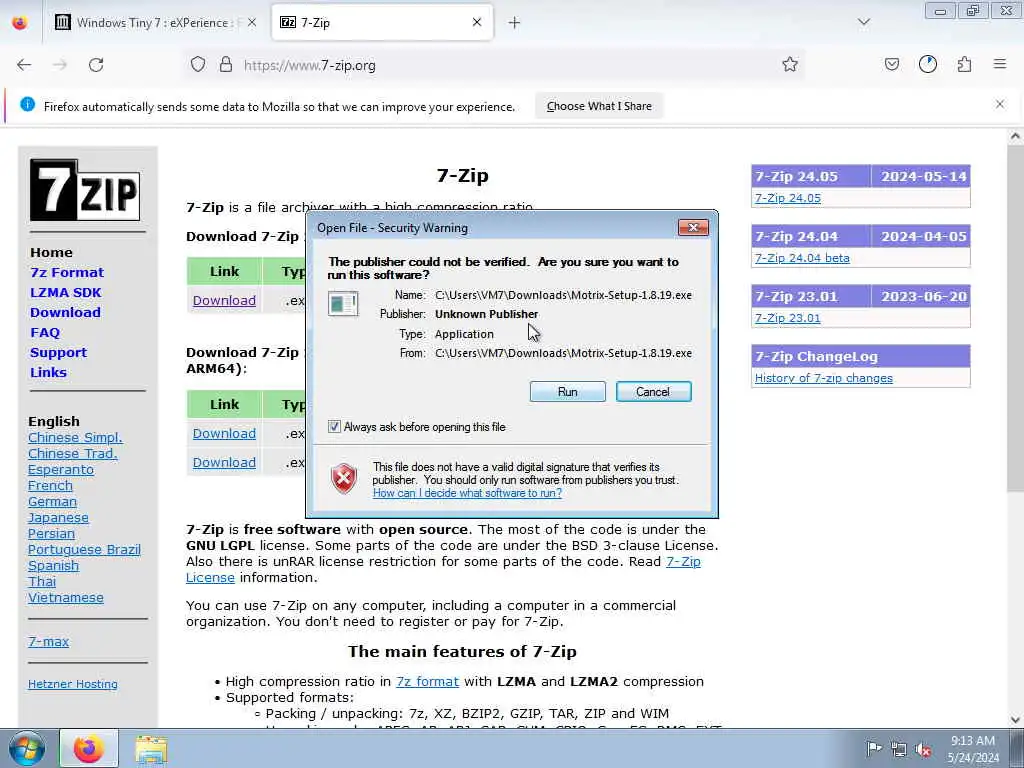
Task: Click the muted volume tray icon
Action: [923, 749]
